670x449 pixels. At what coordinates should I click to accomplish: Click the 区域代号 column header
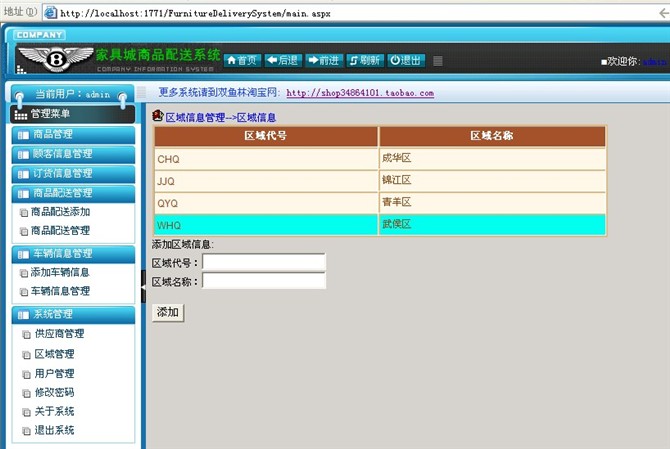[x=266, y=136]
